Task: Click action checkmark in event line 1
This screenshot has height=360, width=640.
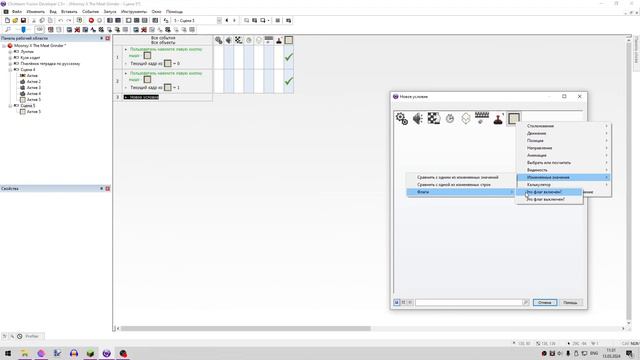Action: 289,57
